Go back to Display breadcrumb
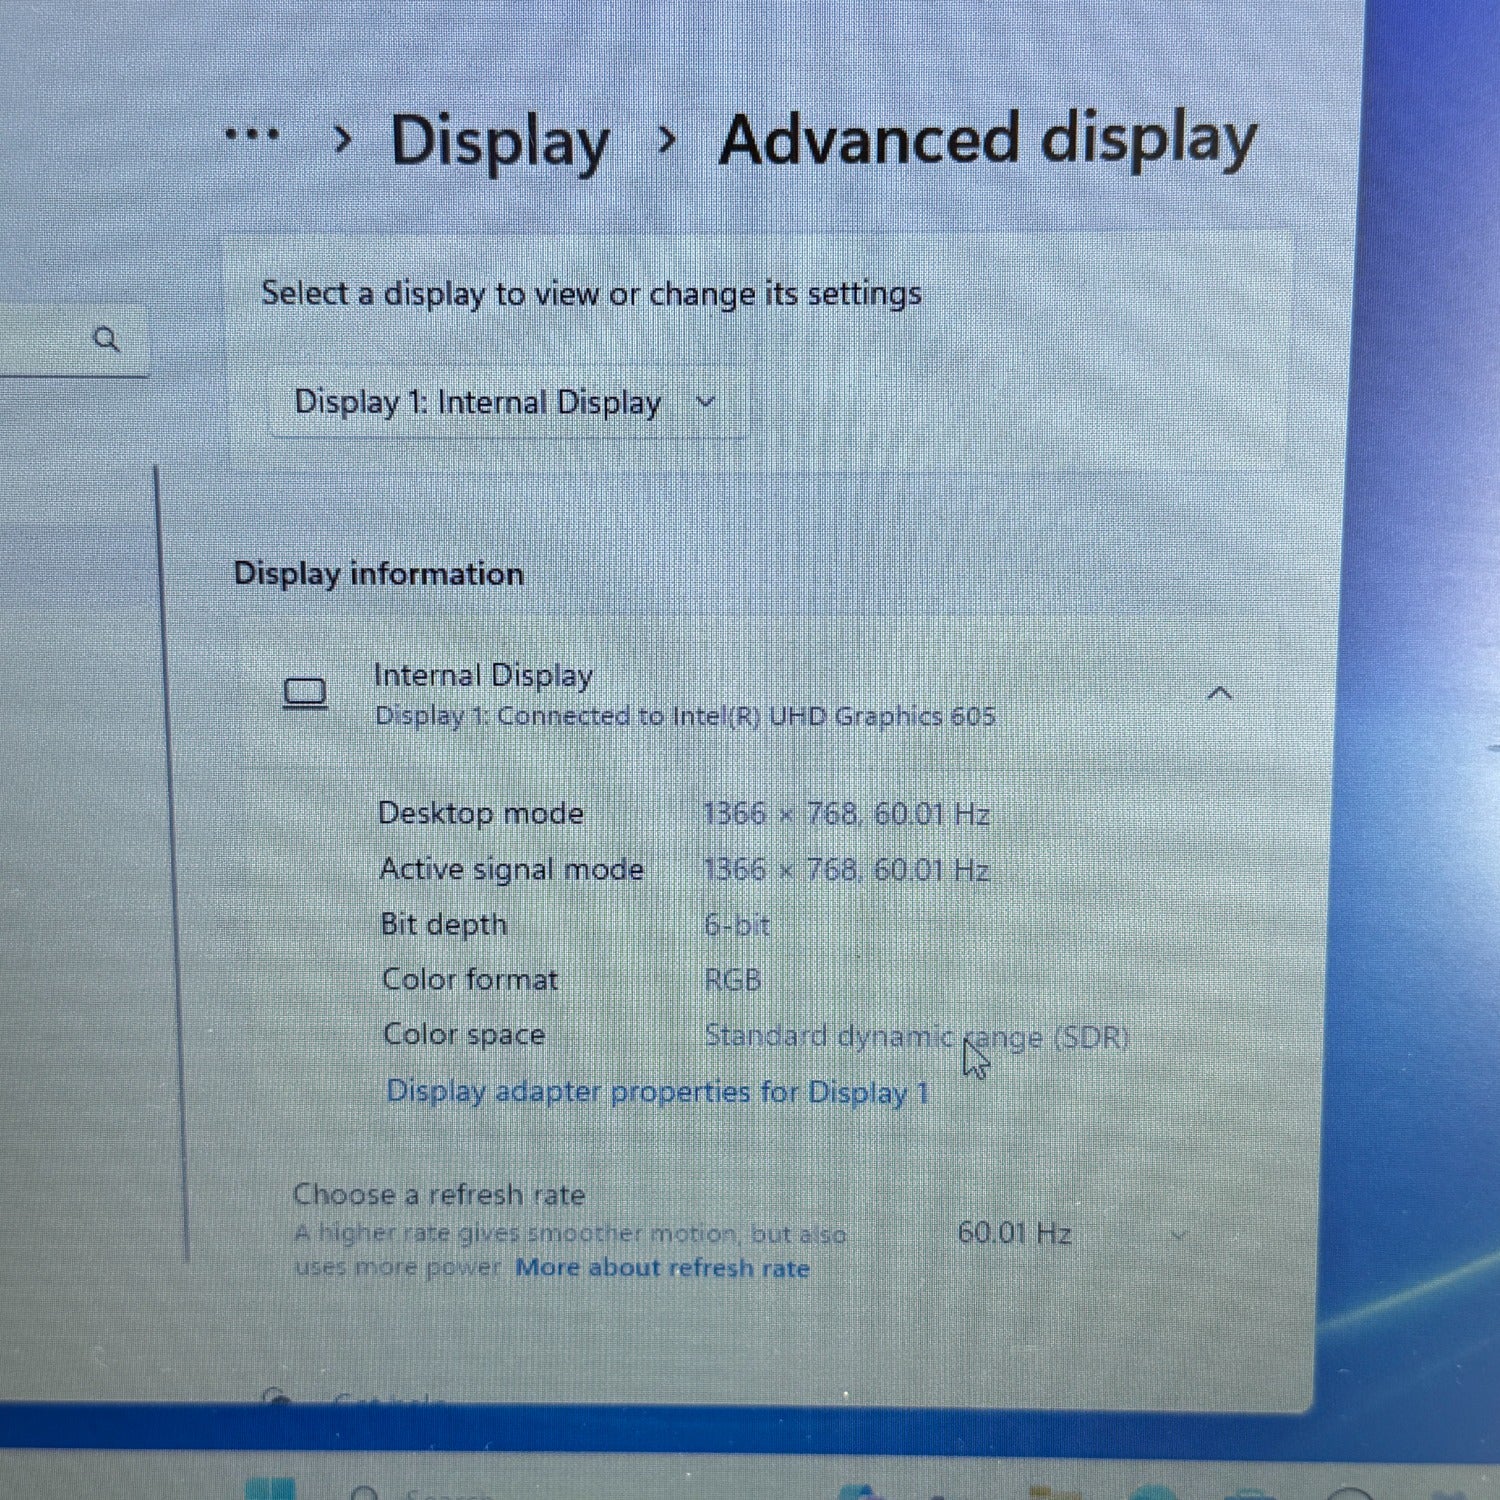 [x=499, y=142]
